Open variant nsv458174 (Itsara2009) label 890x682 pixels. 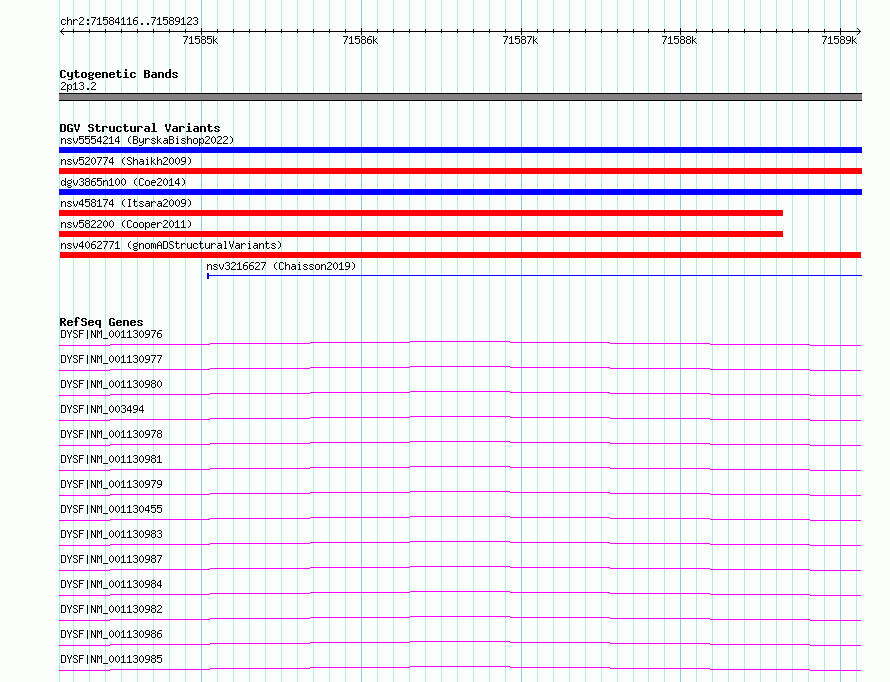[126, 203]
